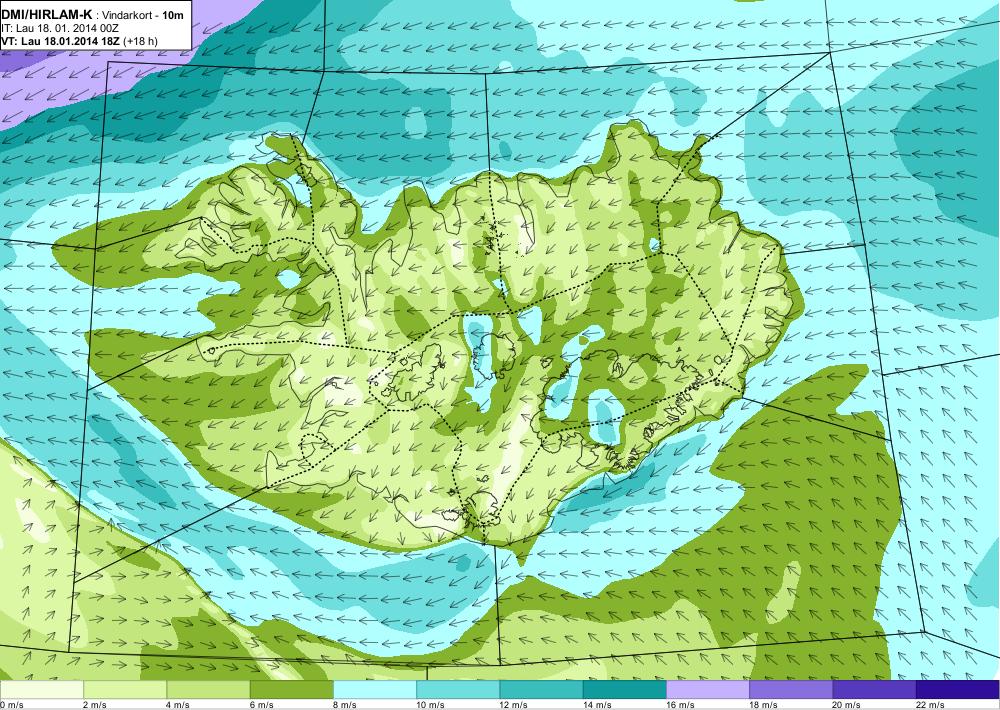Click the '16 m/s' legend label
Viewport: 1000px width, 710px height.
pyautogui.click(x=680, y=705)
